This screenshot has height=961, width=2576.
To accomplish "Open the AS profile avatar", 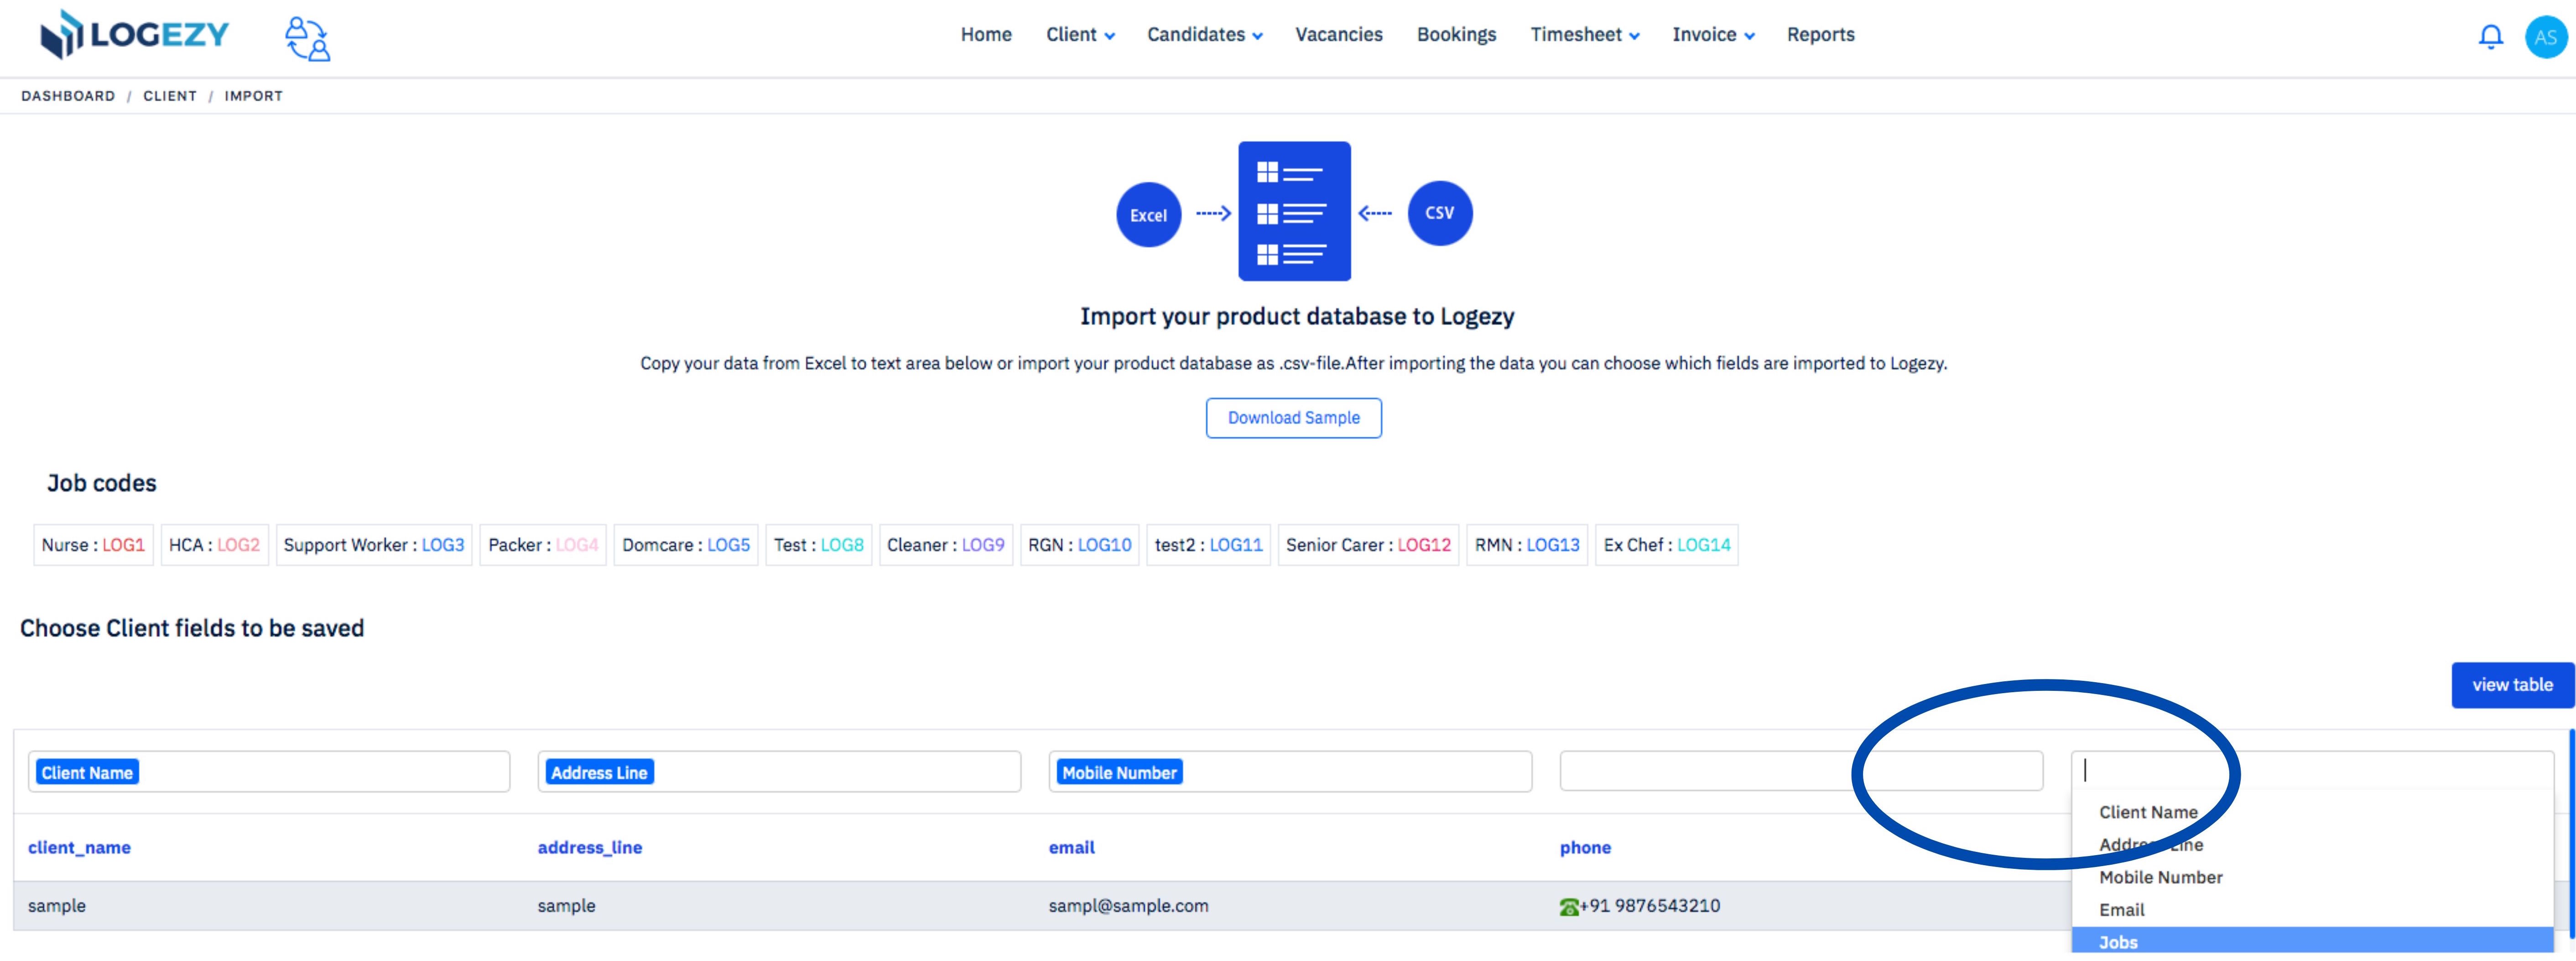I will click(2545, 37).
